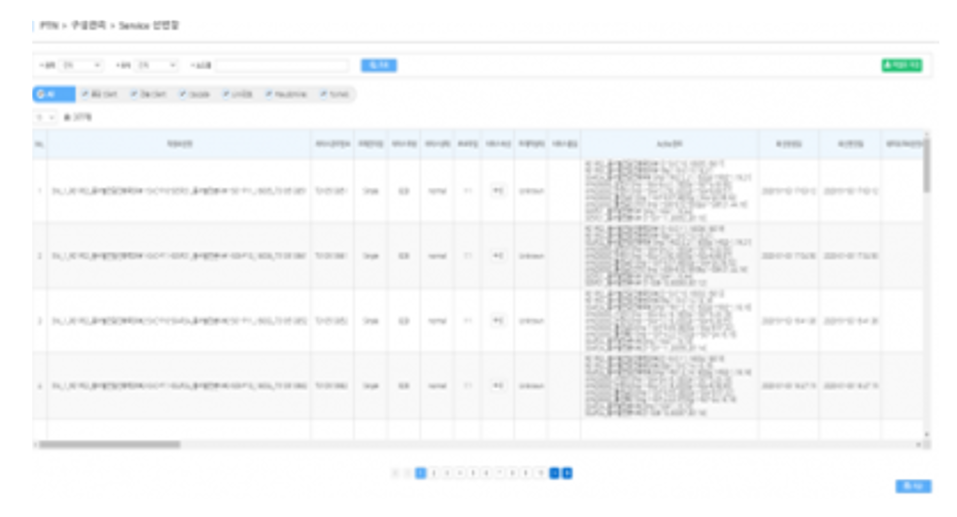Go to page 2 in pagination
This screenshot has height=517, width=957.
(x=434, y=473)
